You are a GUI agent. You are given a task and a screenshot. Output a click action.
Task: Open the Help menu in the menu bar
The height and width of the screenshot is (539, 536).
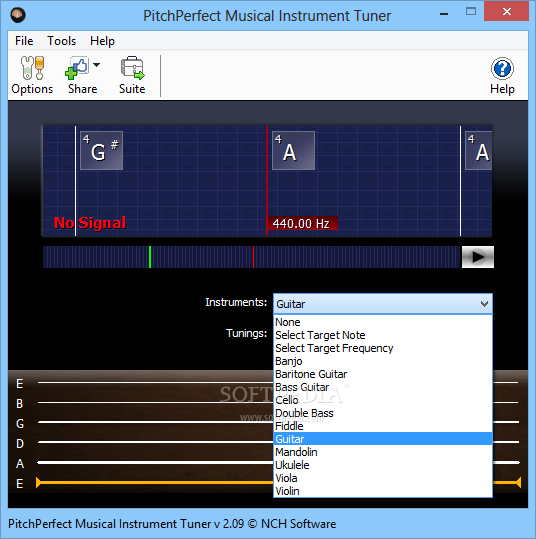[x=102, y=41]
